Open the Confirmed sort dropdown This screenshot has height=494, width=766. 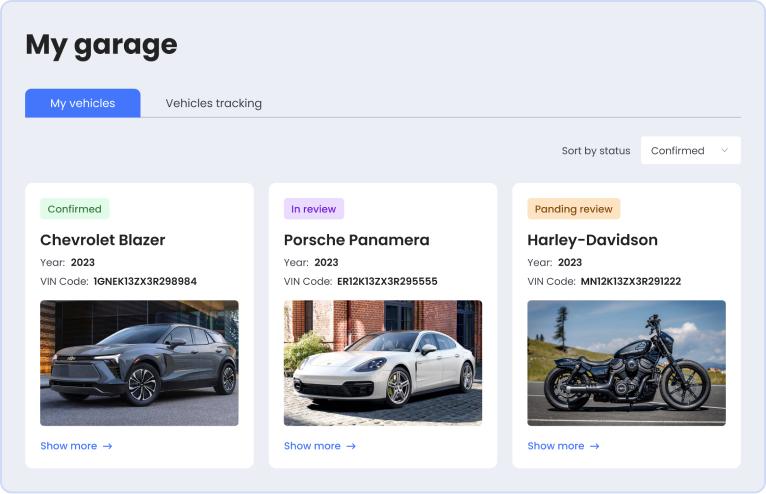690,151
